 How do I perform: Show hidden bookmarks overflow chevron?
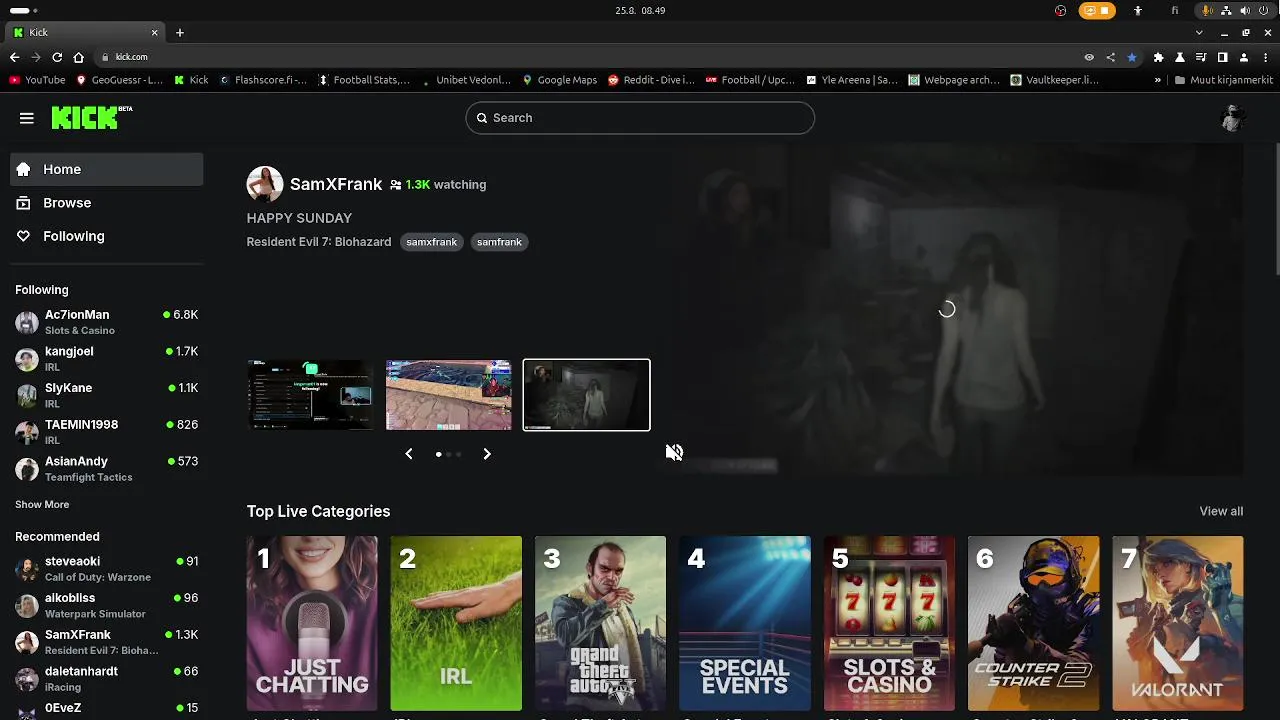tap(1158, 80)
